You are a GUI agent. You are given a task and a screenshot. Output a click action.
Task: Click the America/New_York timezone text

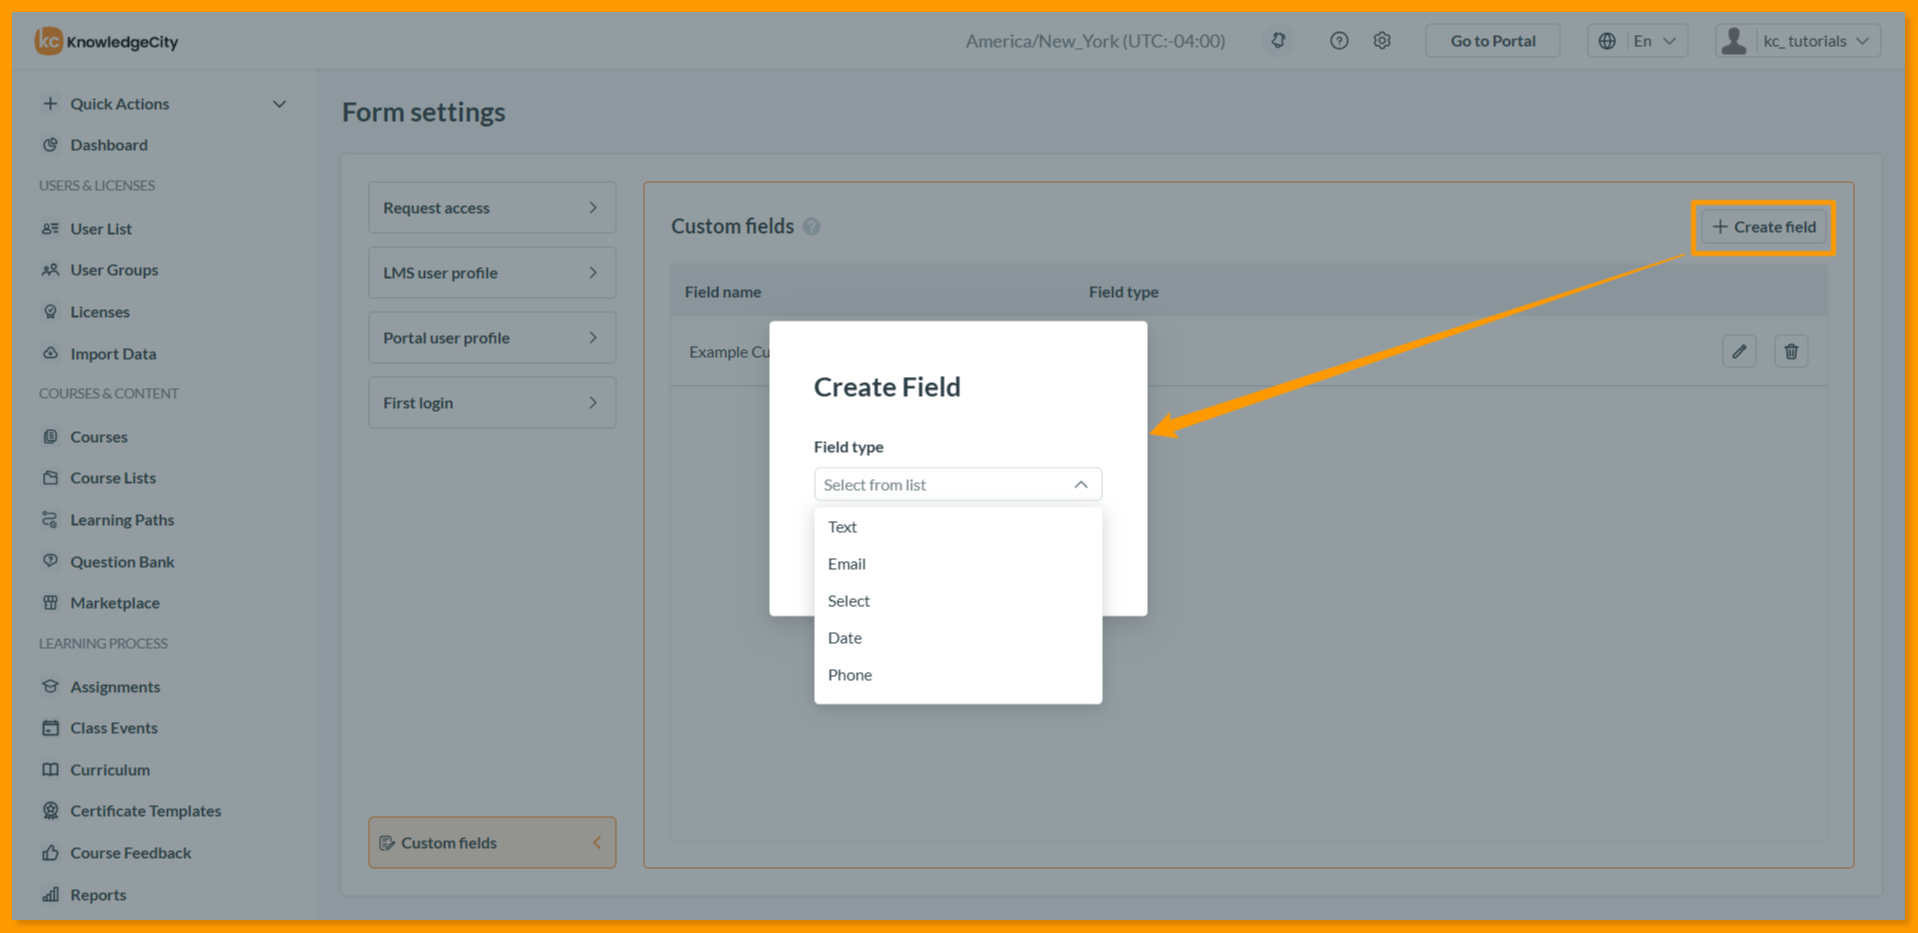[1095, 41]
